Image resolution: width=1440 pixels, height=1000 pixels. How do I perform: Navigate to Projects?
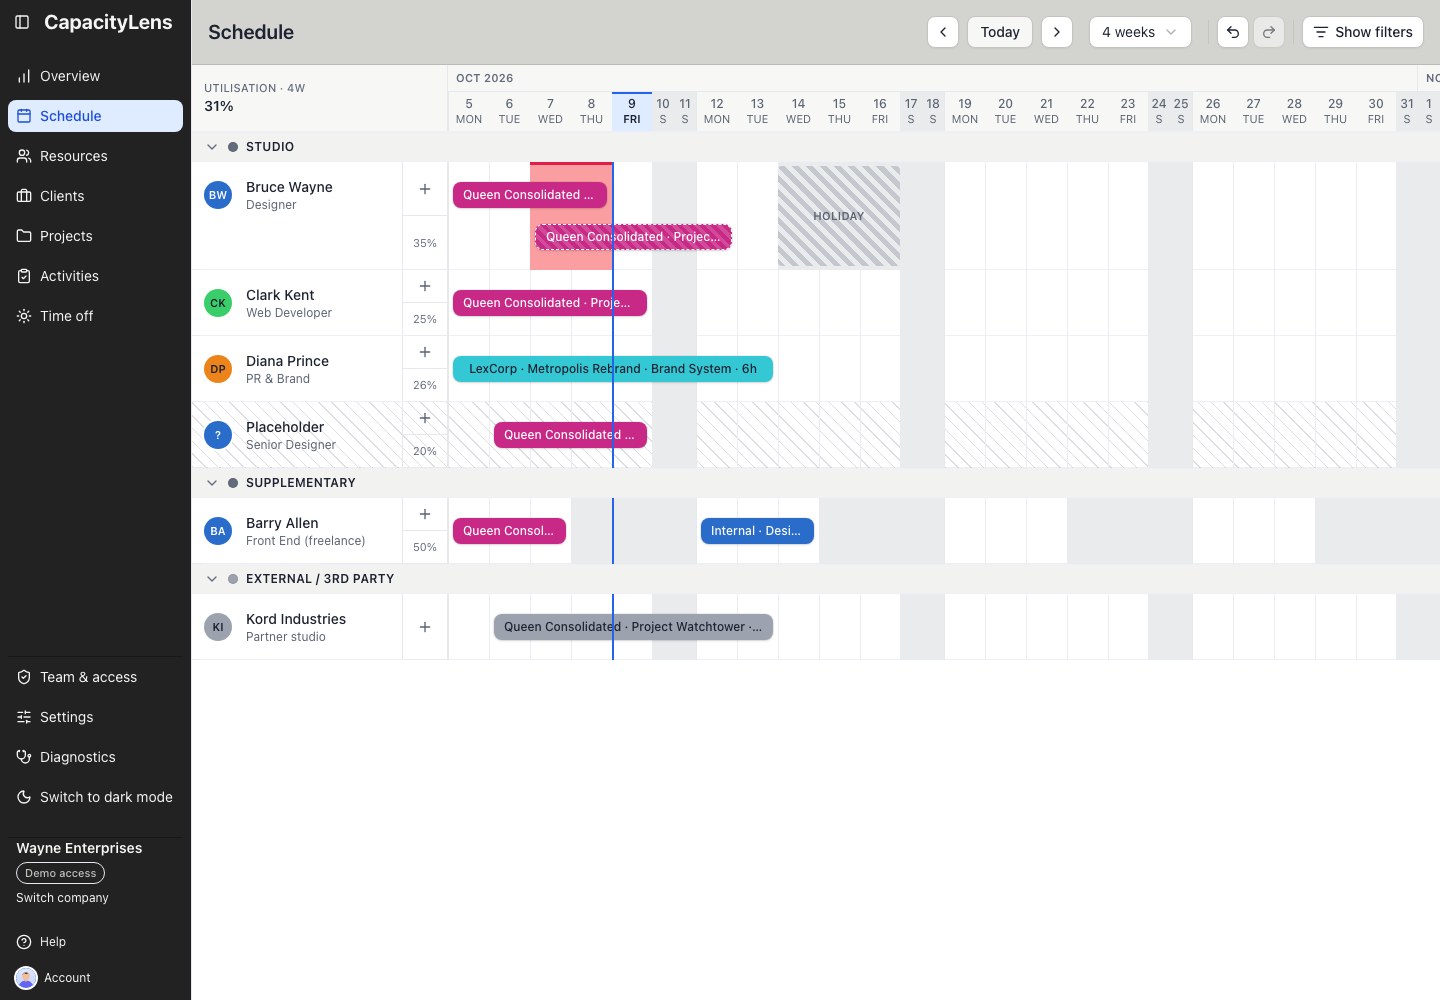click(x=95, y=236)
